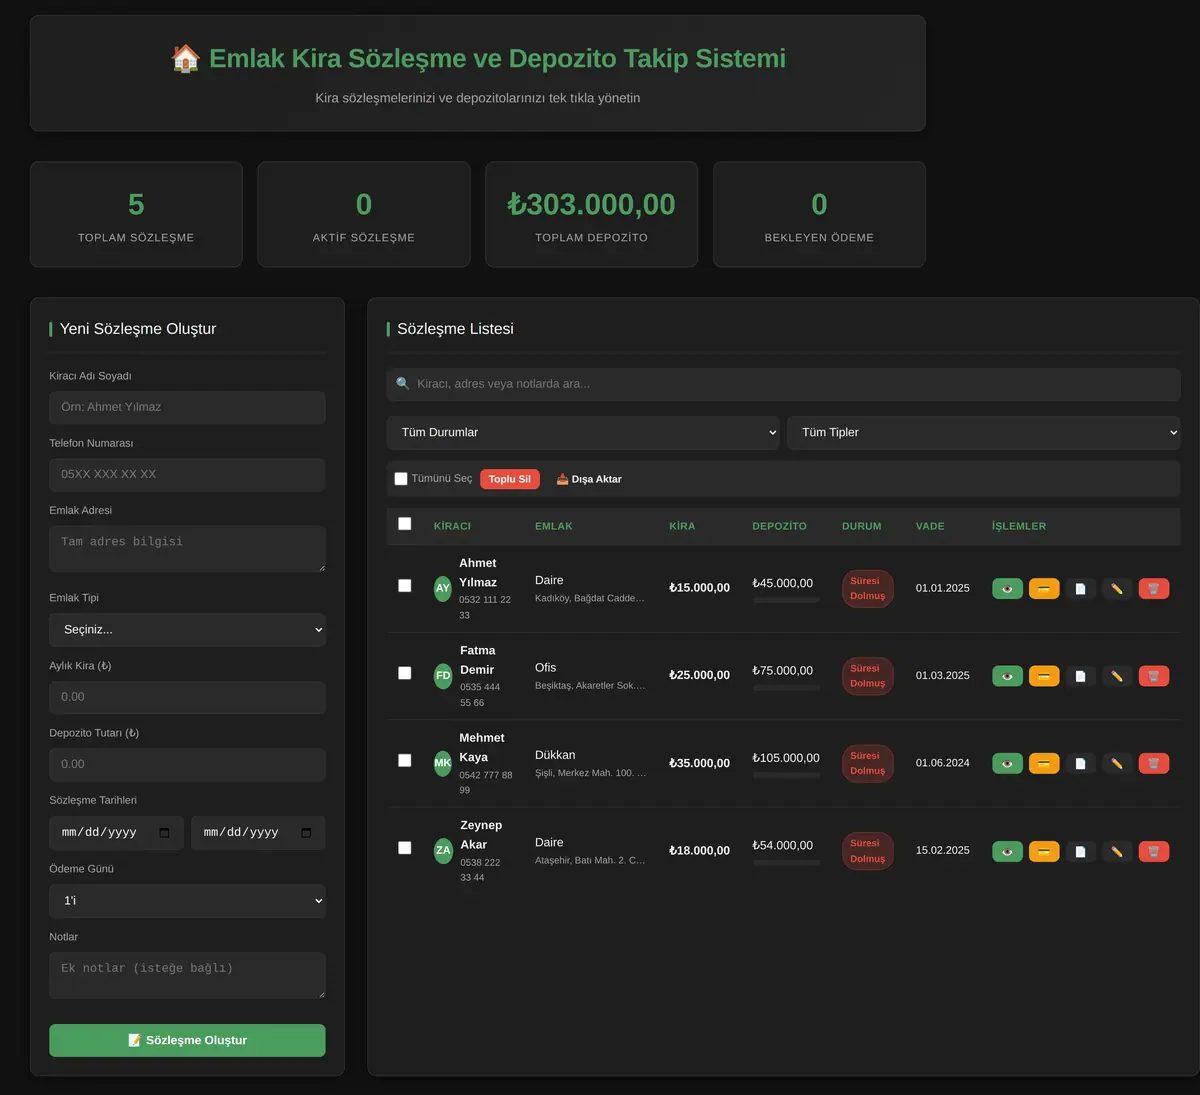Tick the checkbox for Ahmet Yılmaz row

[405, 586]
